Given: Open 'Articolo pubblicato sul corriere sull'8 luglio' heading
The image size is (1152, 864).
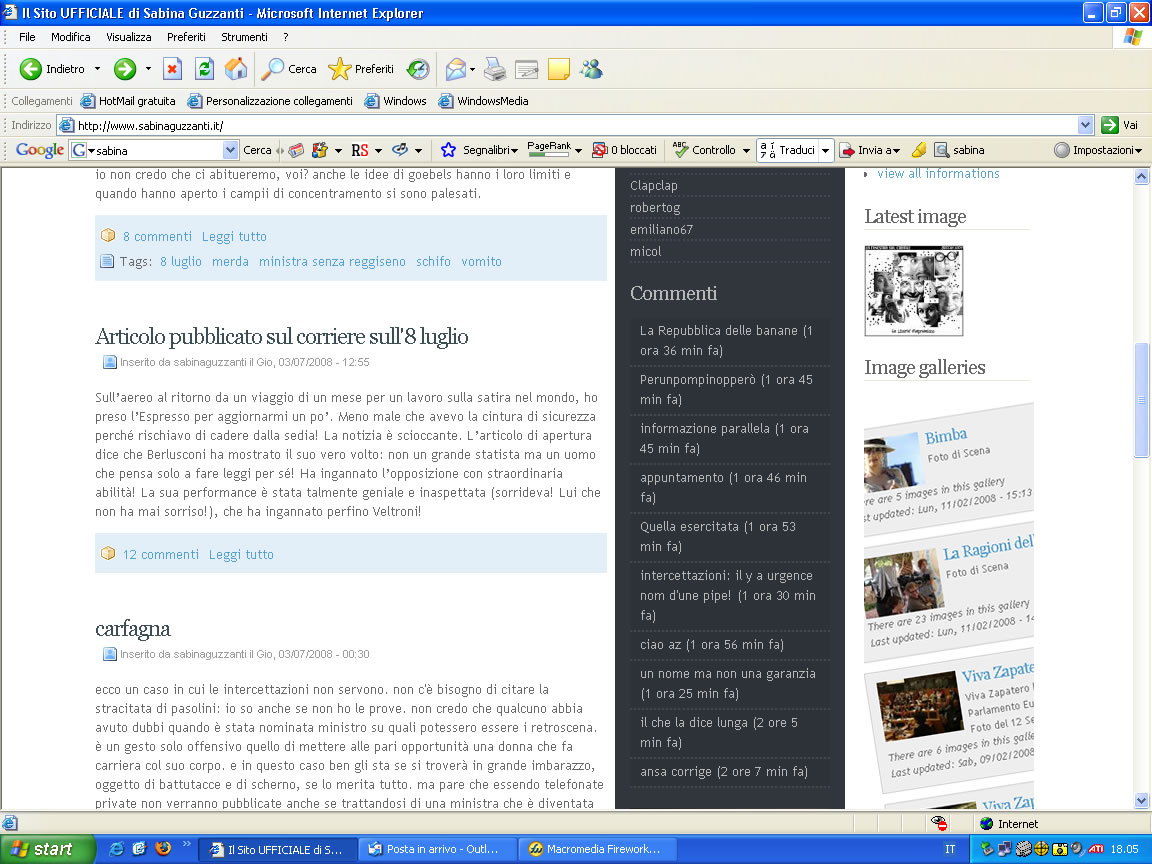Looking at the screenshot, I should point(281,336).
